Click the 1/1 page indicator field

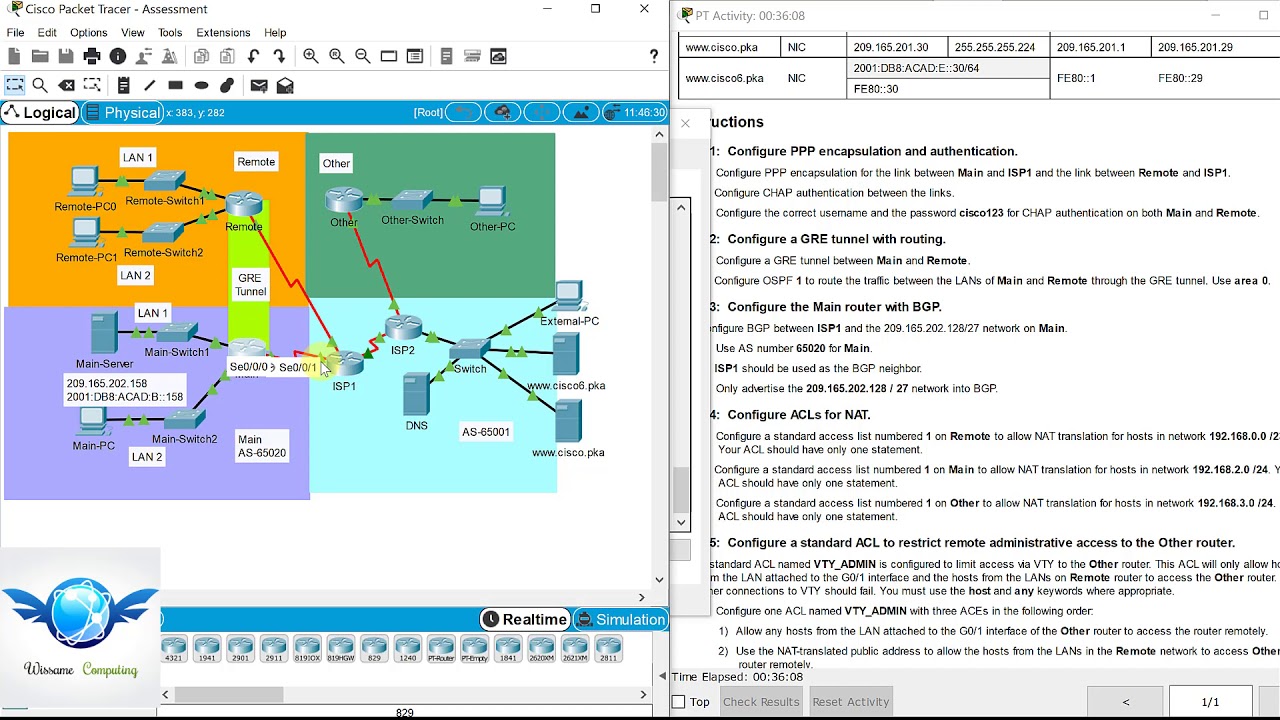(x=1210, y=702)
